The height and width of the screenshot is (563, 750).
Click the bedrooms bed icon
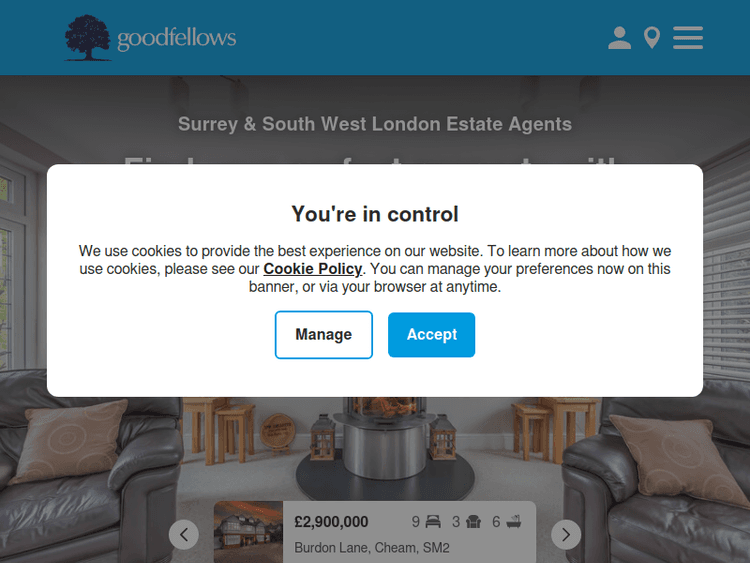433,521
